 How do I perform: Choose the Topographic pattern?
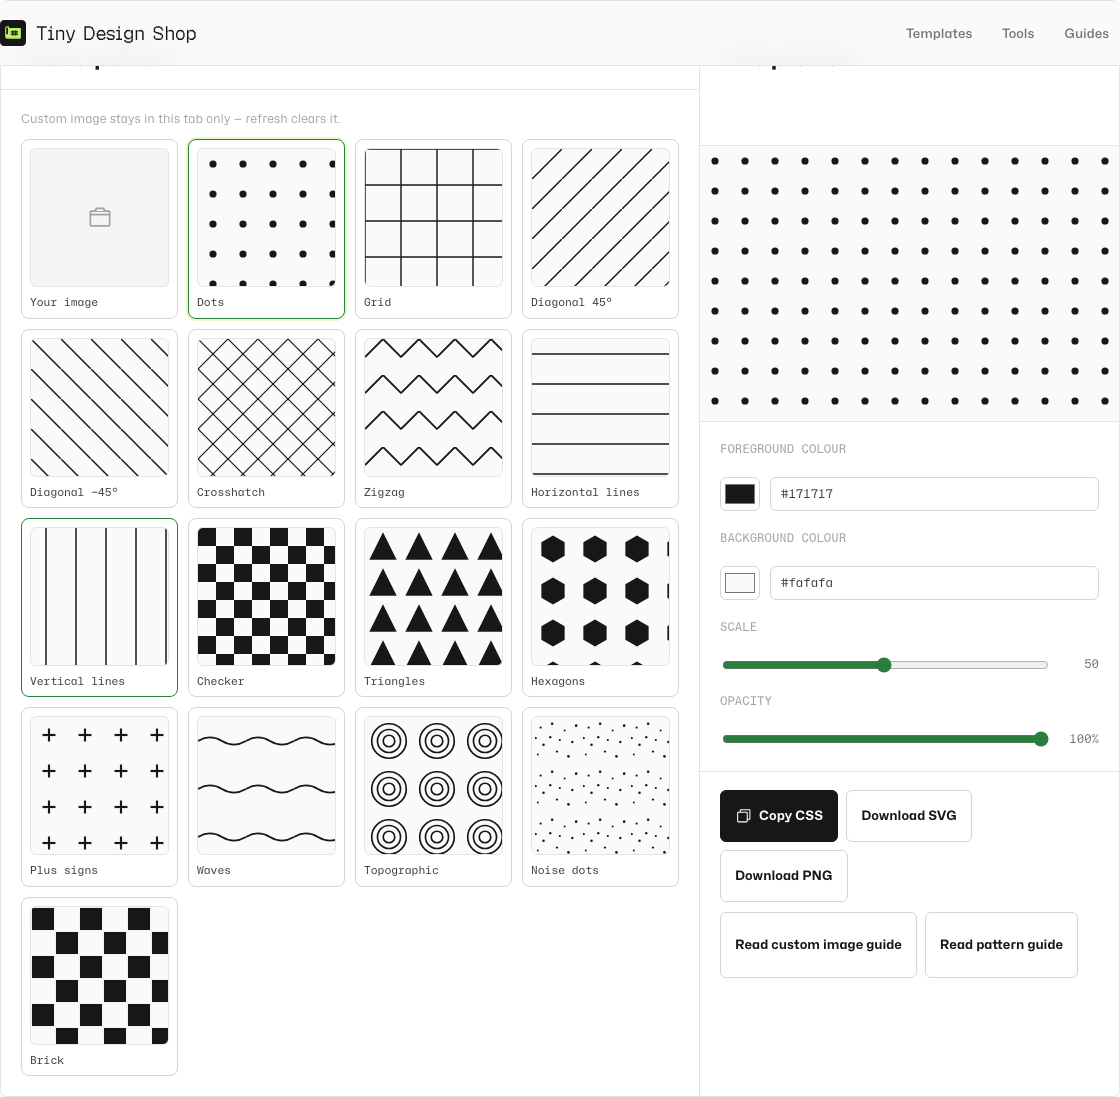pyautogui.click(x=434, y=797)
